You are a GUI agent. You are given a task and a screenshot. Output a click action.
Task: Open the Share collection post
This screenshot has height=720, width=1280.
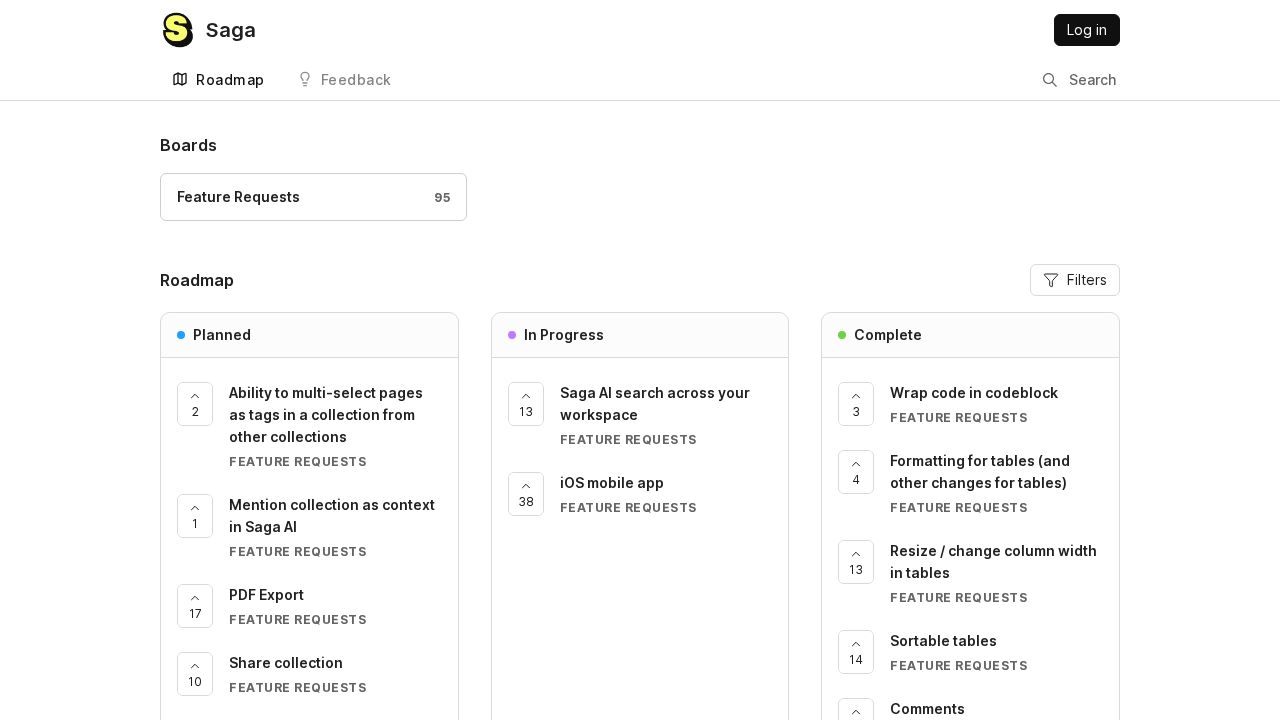point(286,663)
